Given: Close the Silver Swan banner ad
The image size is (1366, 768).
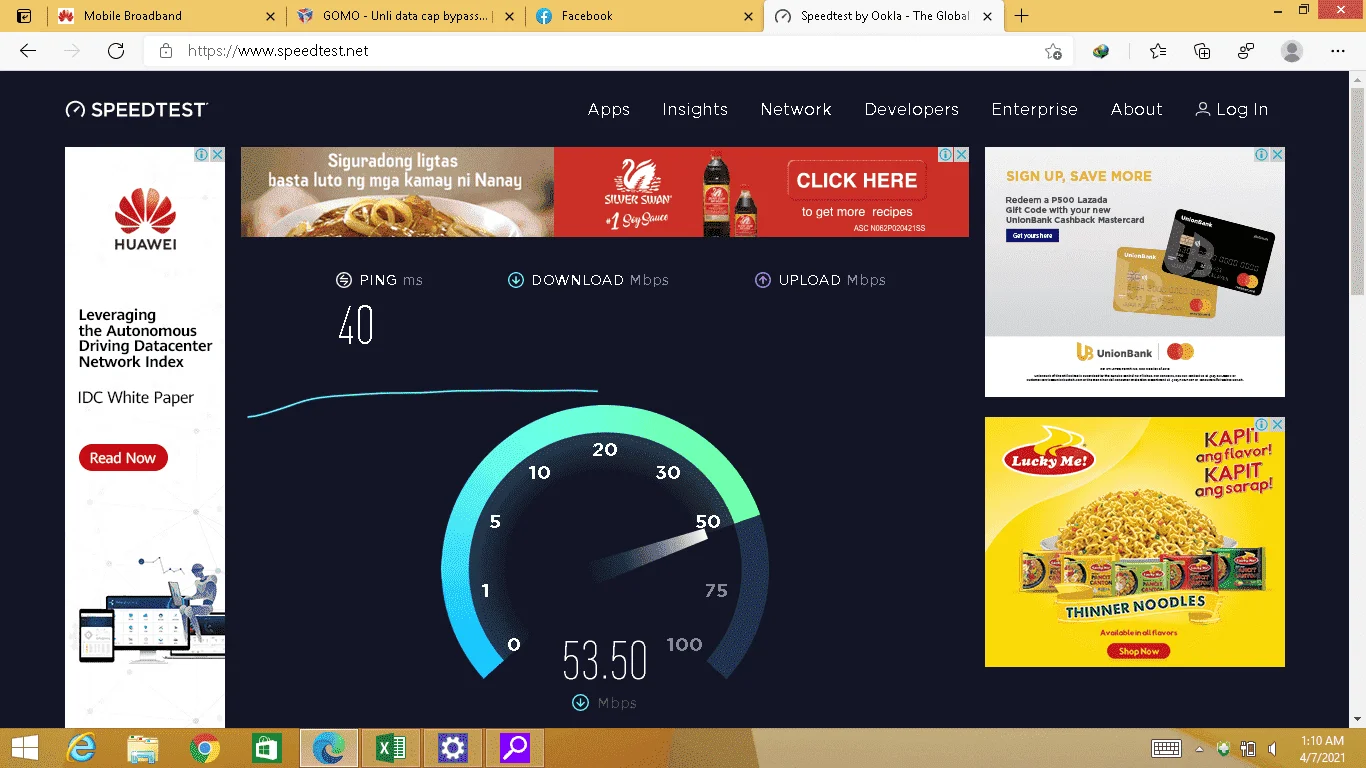Looking at the screenshot, I should pos(961,155).
